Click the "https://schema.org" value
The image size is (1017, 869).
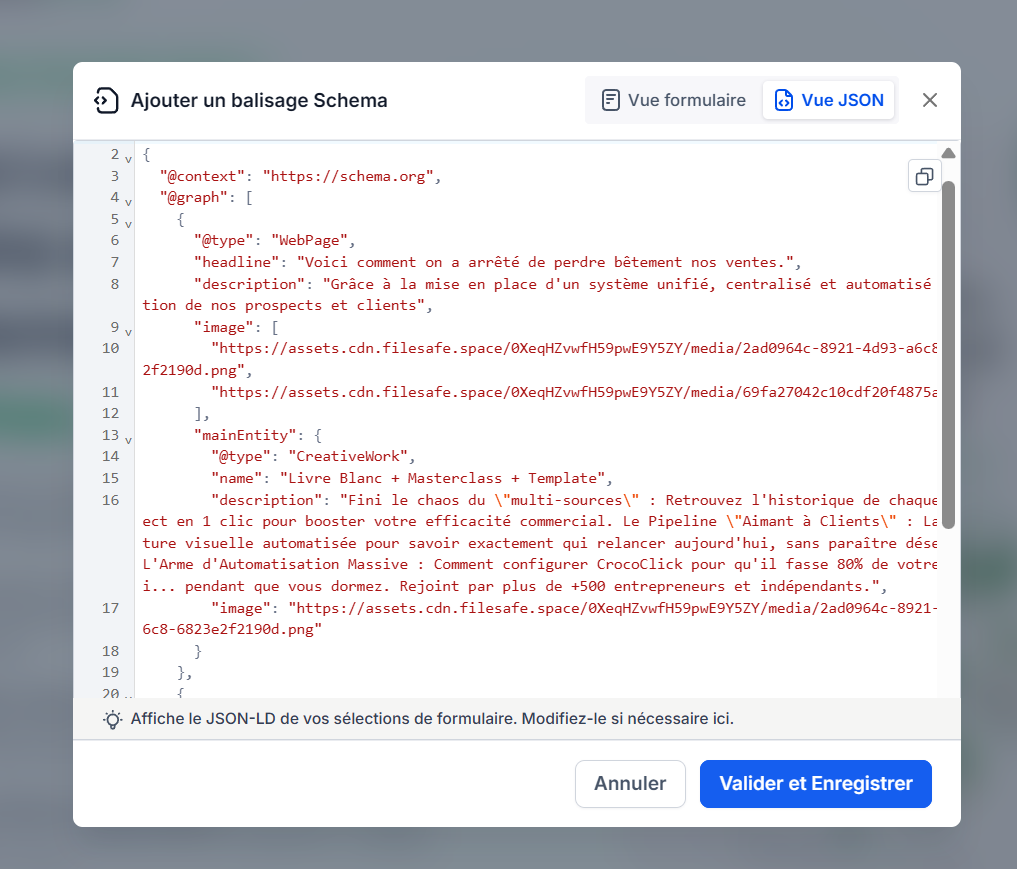(348, 176)
